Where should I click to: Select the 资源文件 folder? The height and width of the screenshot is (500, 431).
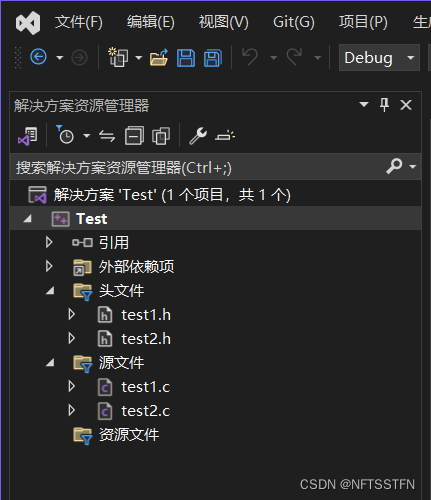(129, 434)
